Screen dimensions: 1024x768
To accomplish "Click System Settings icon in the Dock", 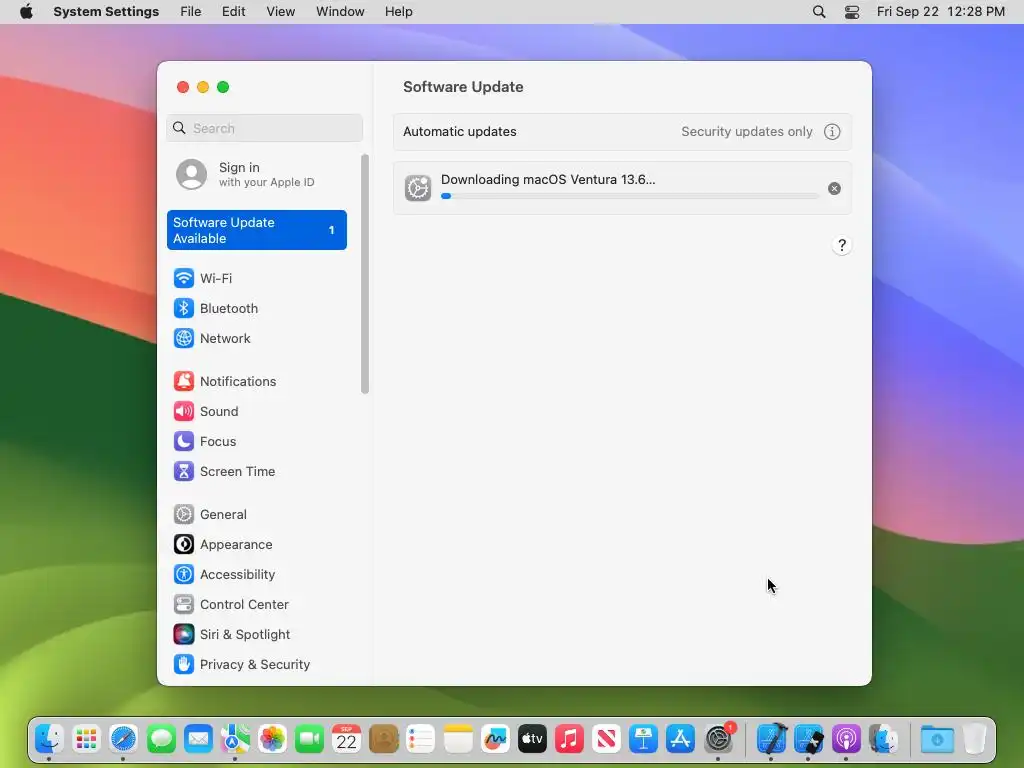I will 718,739.
